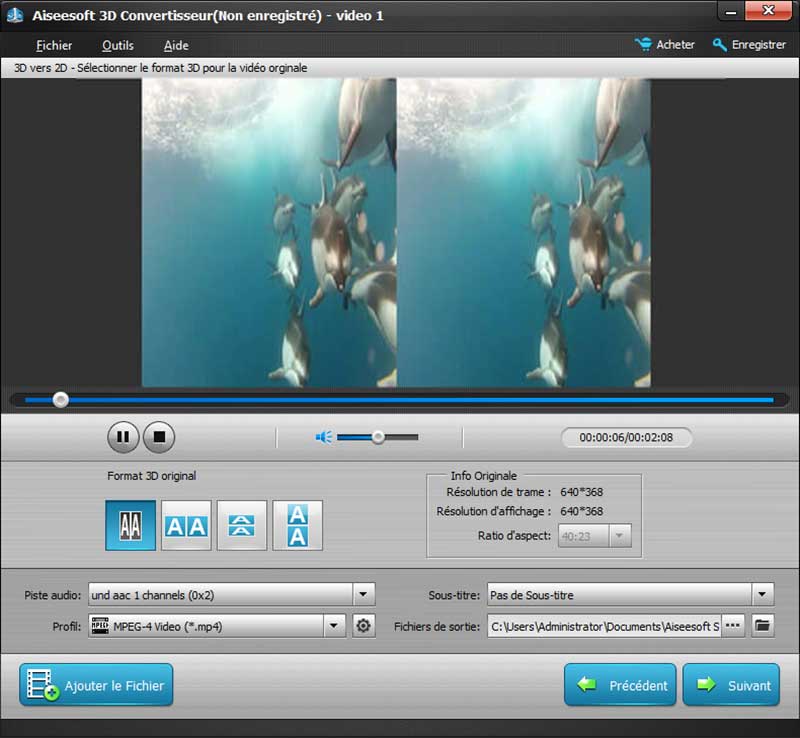Select the Side by Side full 3D format
The height and width of the screenshot is (738, 800).
click(x=187, y=524)
